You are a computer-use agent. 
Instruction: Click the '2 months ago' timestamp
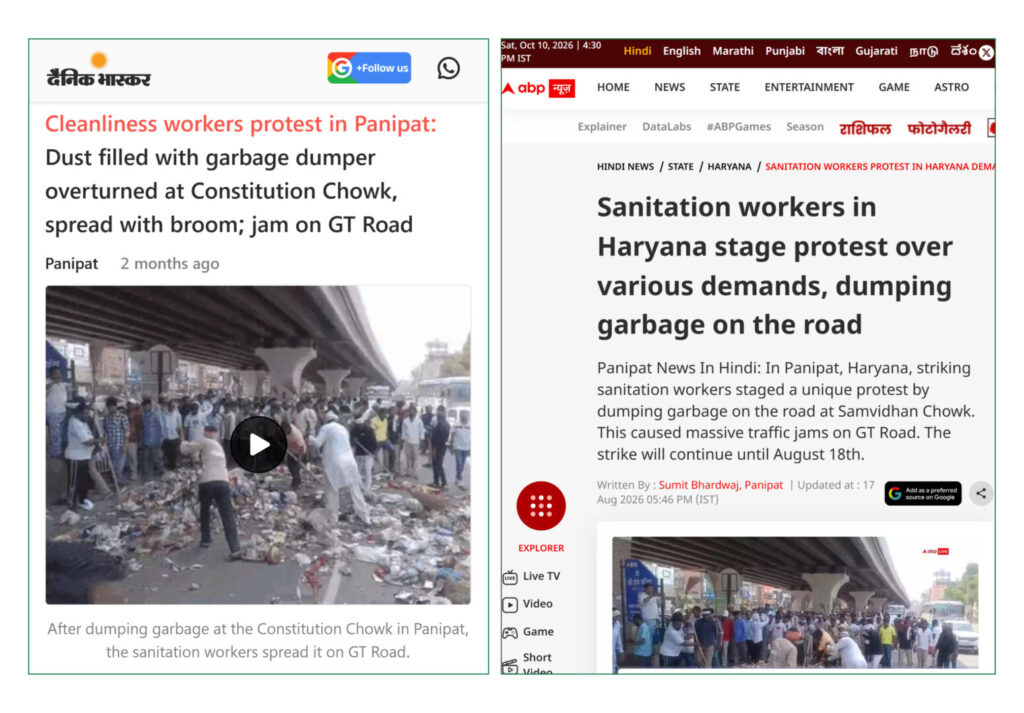(170, 264)
